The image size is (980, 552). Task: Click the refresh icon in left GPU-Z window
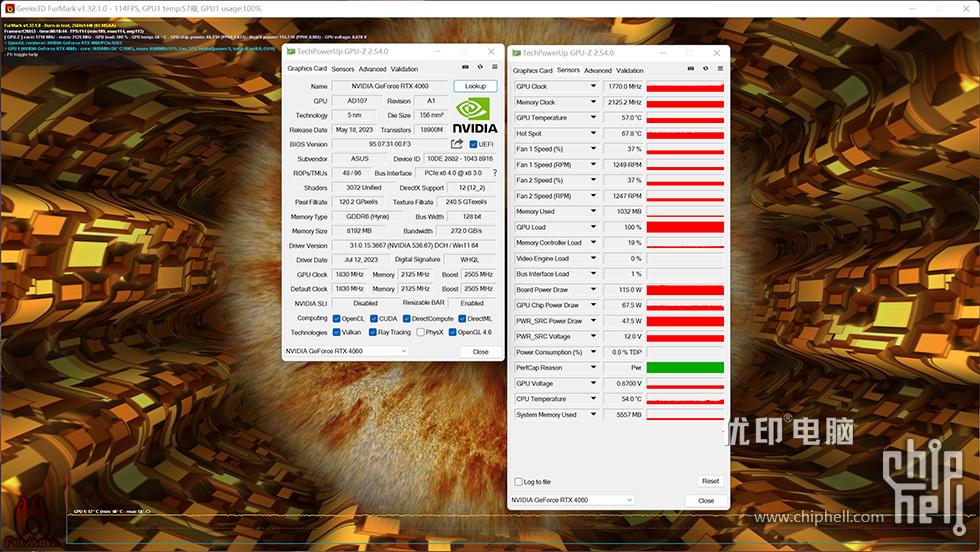tap(480, 67)
